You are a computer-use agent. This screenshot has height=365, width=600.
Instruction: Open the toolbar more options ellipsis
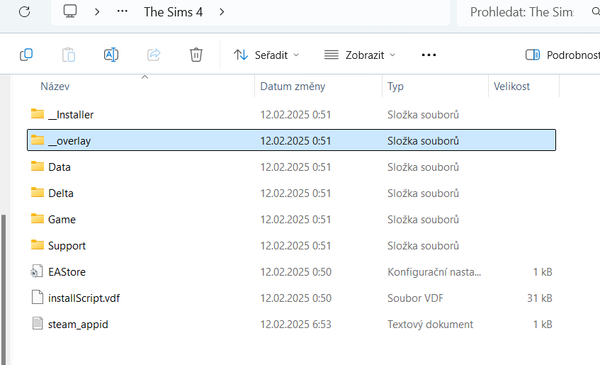429,55
